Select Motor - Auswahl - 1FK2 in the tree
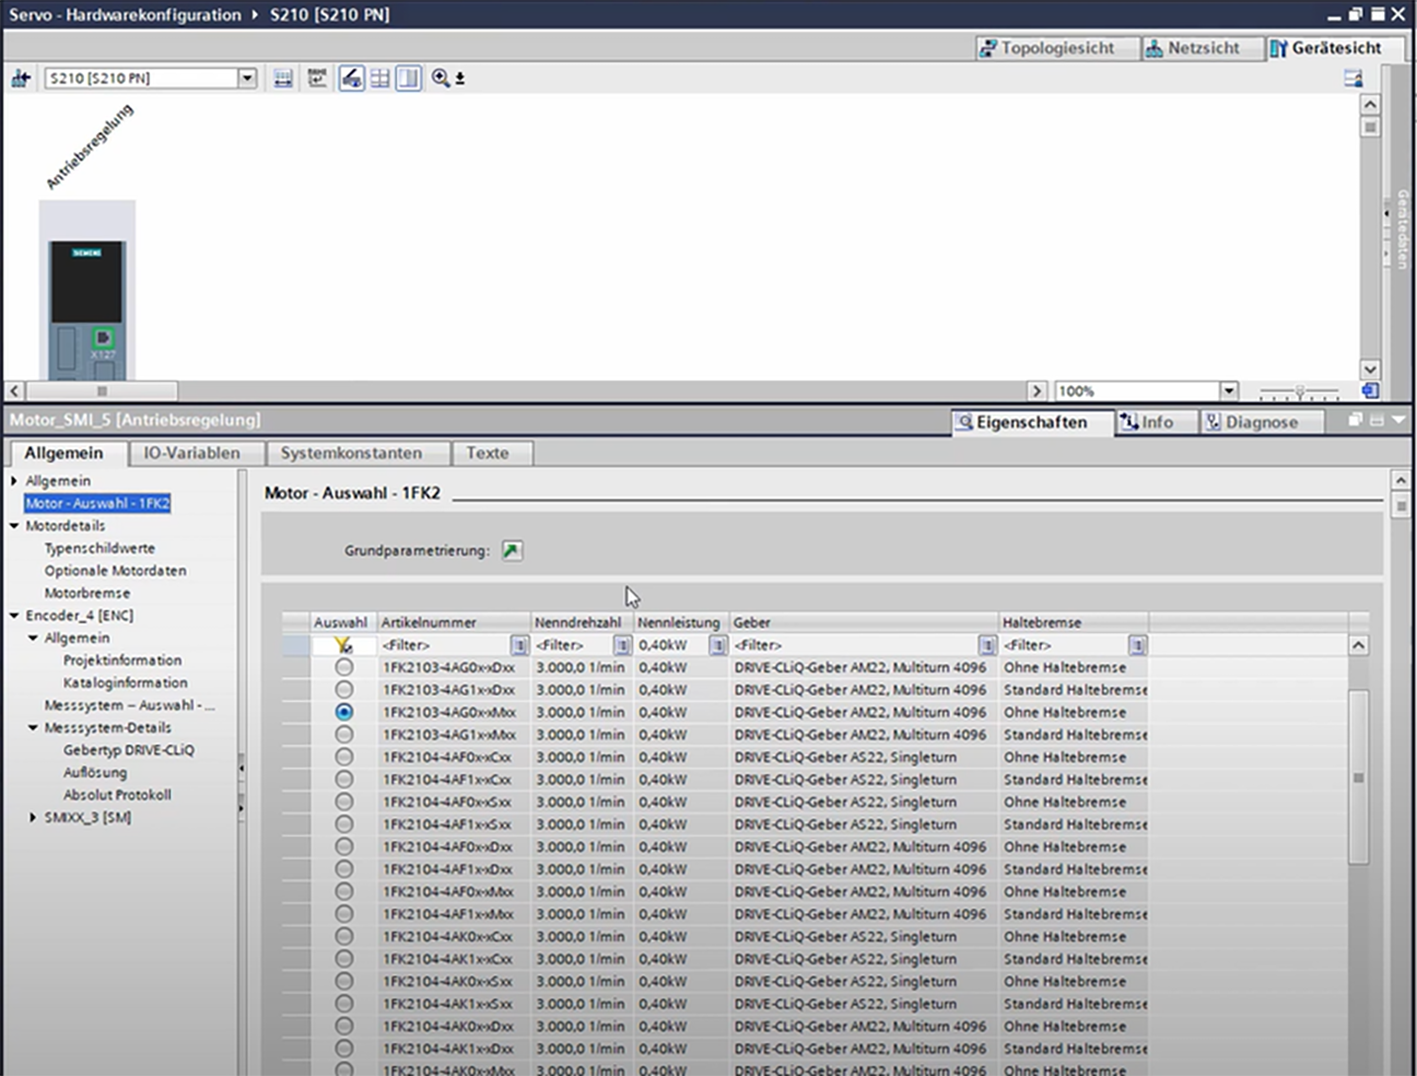Screen dimensions: 1417x1076 (97, 503)
